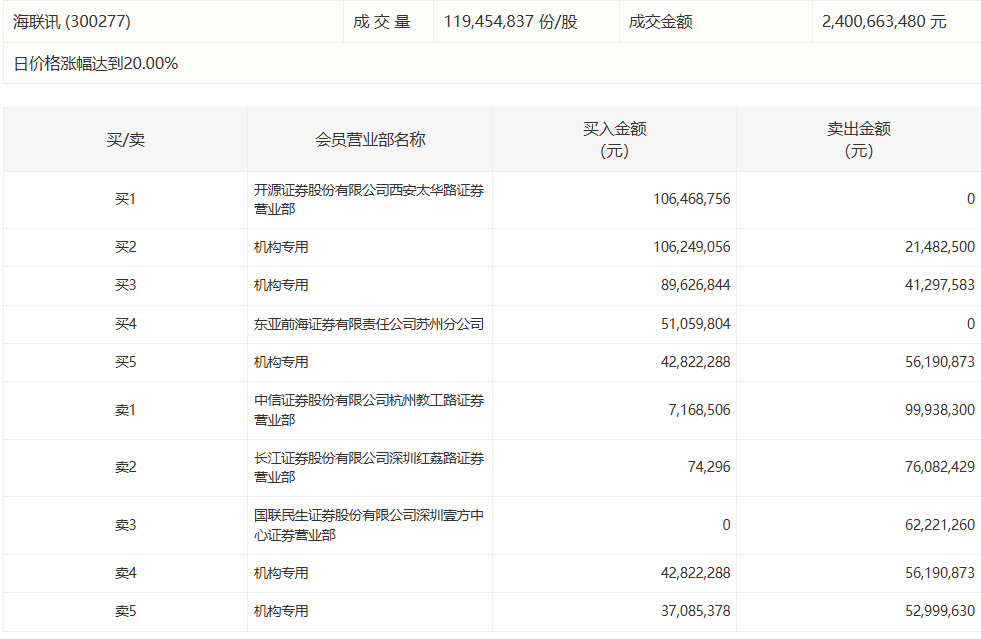
Task: Click the 成交金额 value 2,400,663,480 元
Action: click(883, 21)
